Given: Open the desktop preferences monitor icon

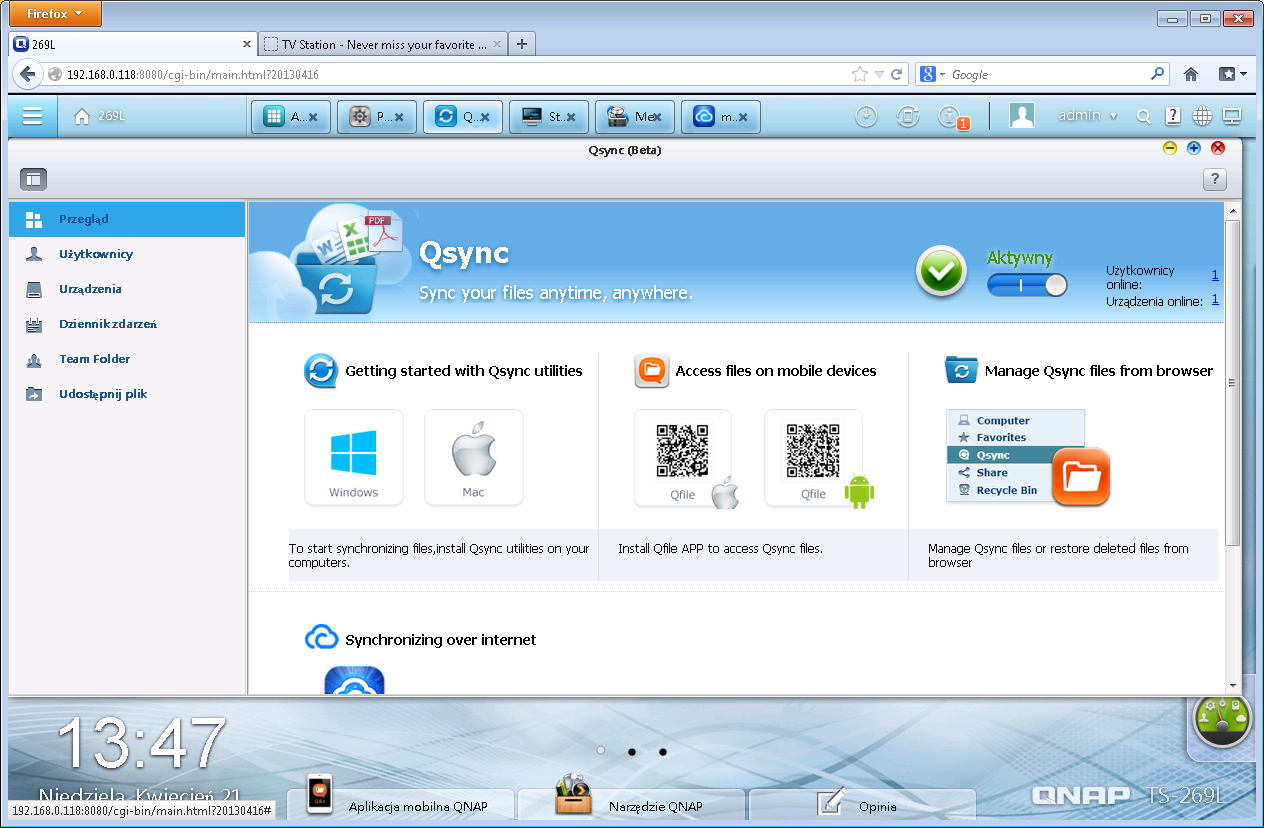Looking at the screenshot, I should pyautogui.click(x=1232, y=117).
